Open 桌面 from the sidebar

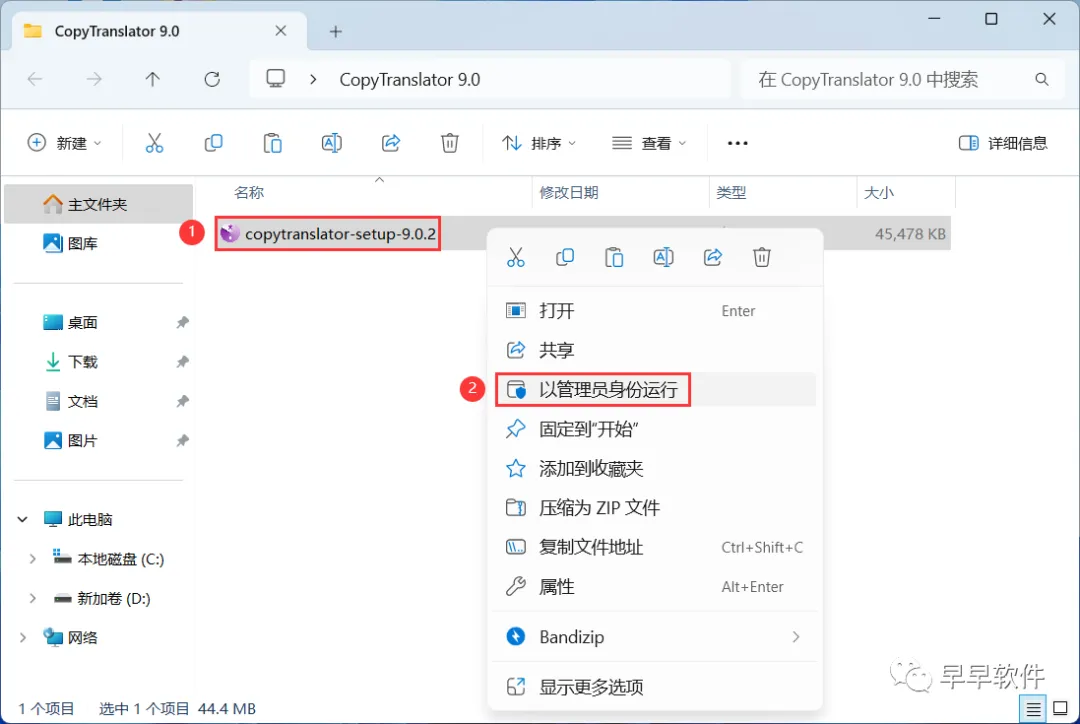point(98,322)
